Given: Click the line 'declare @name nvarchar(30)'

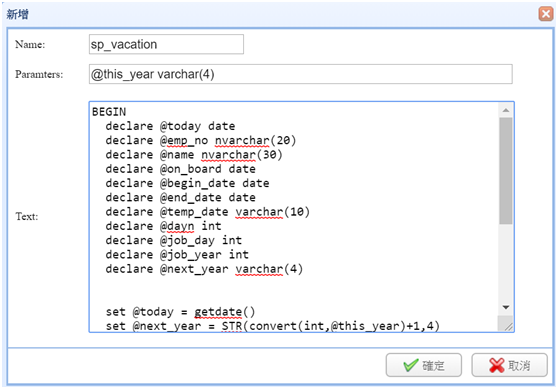Looking at the screenshot, I should pyautogui.click(x=194, y=155).
